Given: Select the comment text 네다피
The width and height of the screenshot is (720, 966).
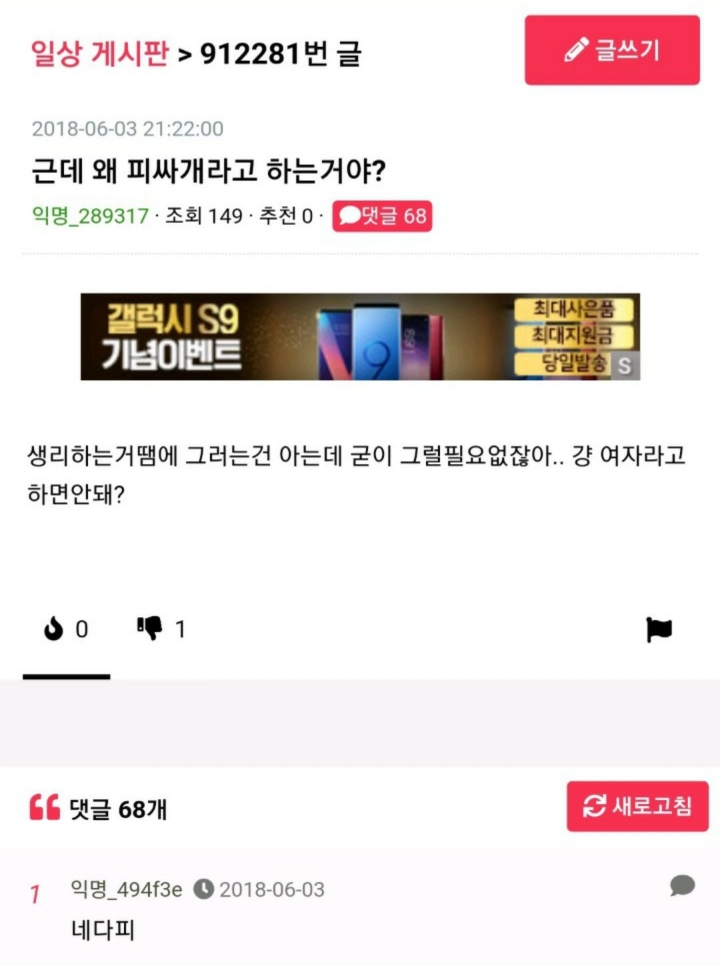Looking at the screenshot, I should pyautogui.click(x=103, y=929).
